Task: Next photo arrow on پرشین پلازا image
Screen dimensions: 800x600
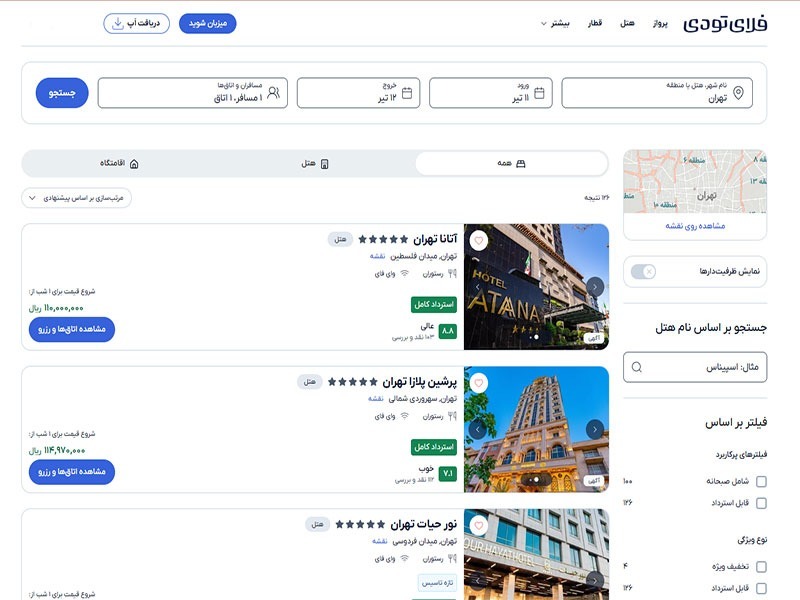Action: pos(595,429)
